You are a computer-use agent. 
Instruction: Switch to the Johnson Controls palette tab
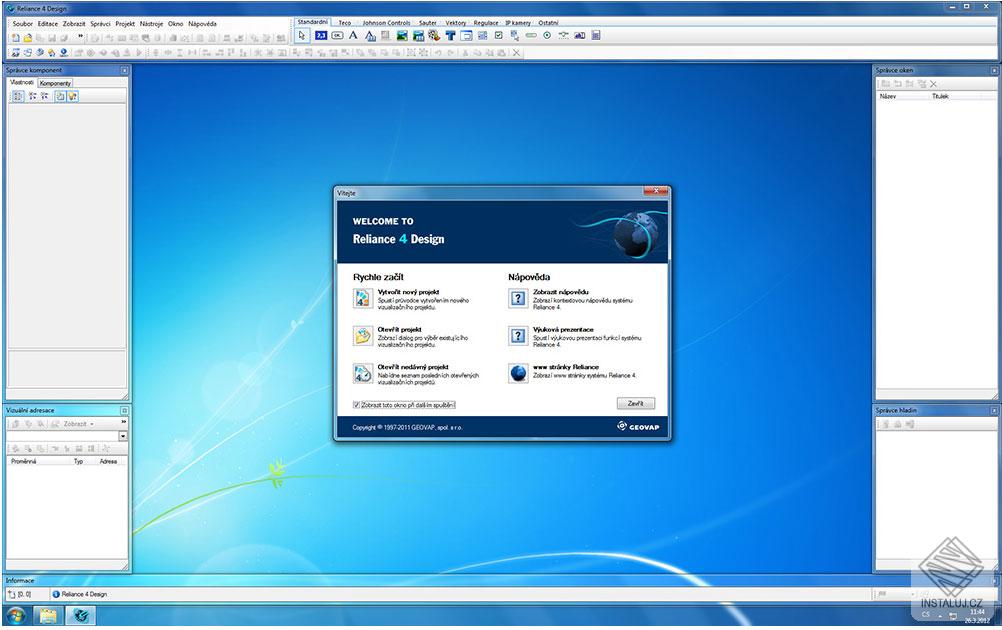pyautogui.click(x=387, y=22)
